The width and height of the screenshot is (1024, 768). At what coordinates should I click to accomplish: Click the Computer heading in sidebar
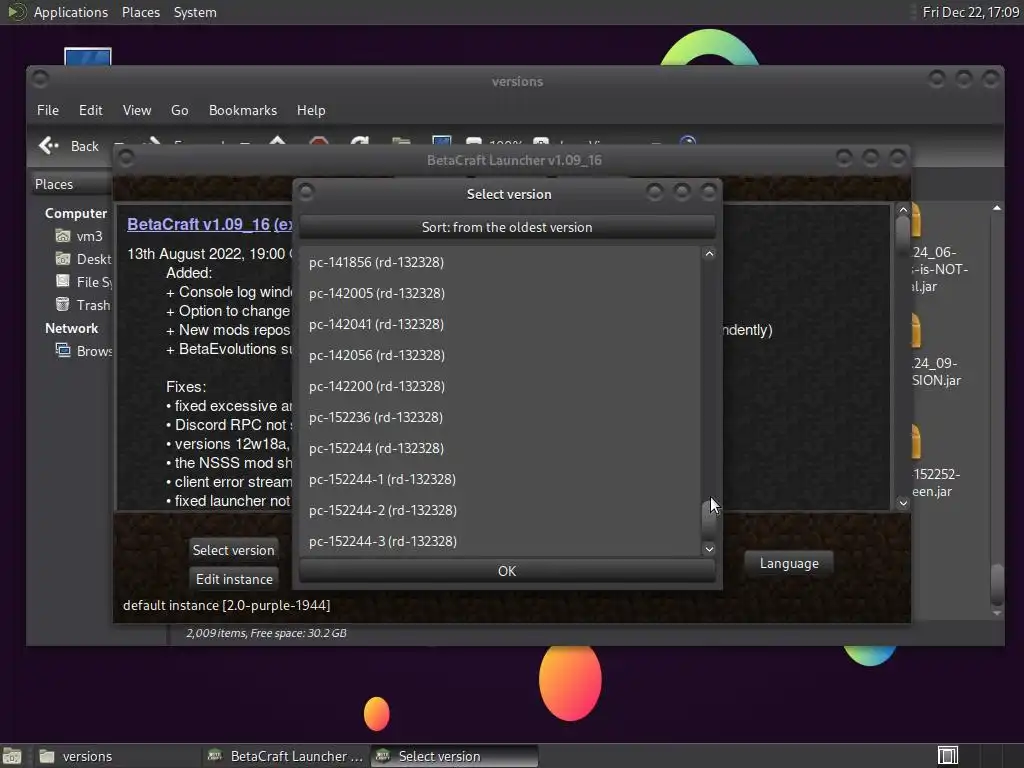pyautogui.click(x=76, y=214)
